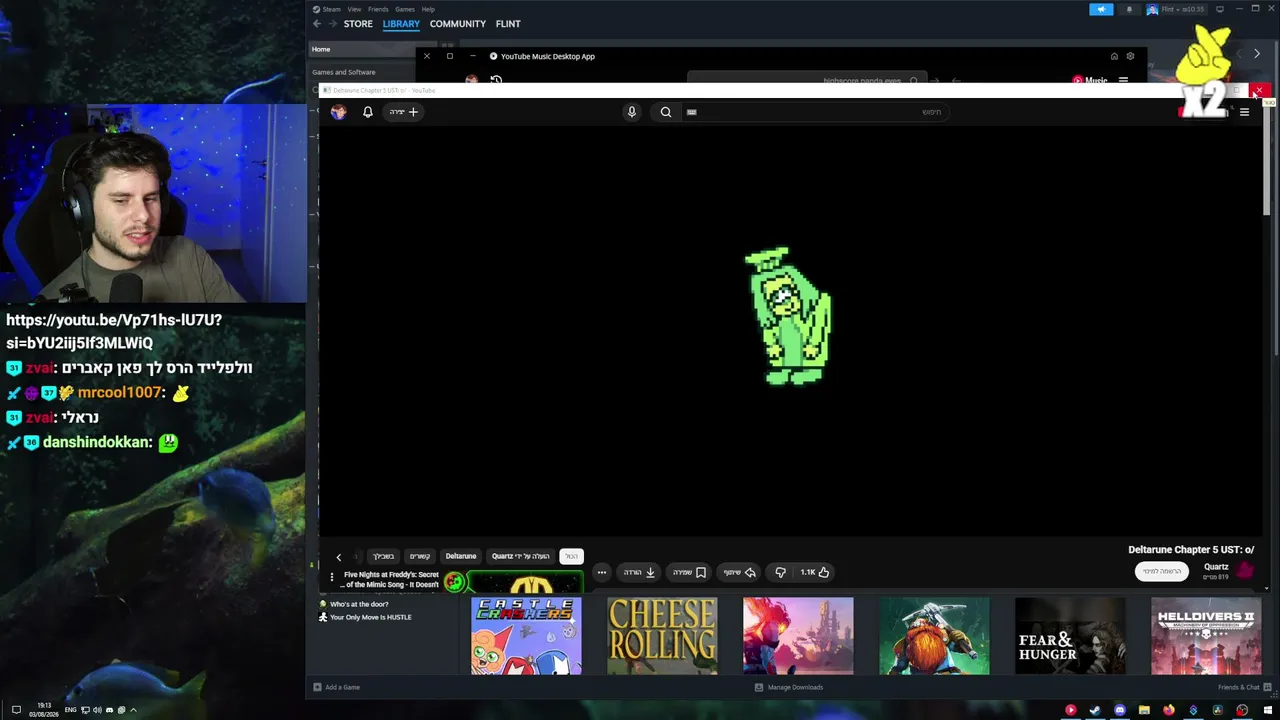Open the Fear & Hunger game cover

click(1070, 636)
